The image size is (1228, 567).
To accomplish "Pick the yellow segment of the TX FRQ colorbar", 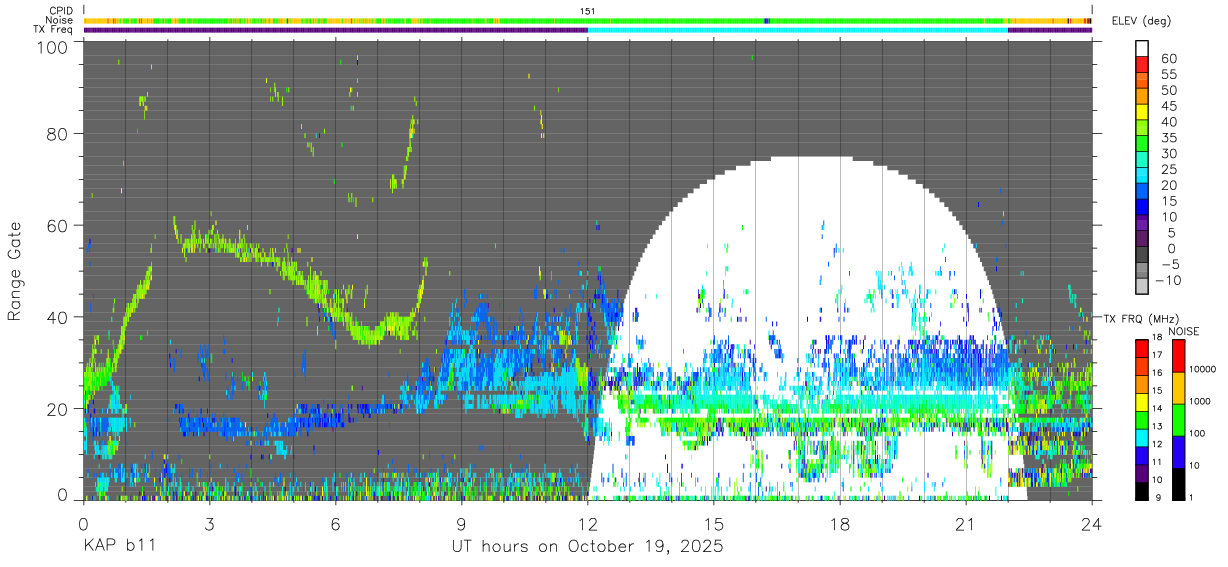I will pos(1141,401).
